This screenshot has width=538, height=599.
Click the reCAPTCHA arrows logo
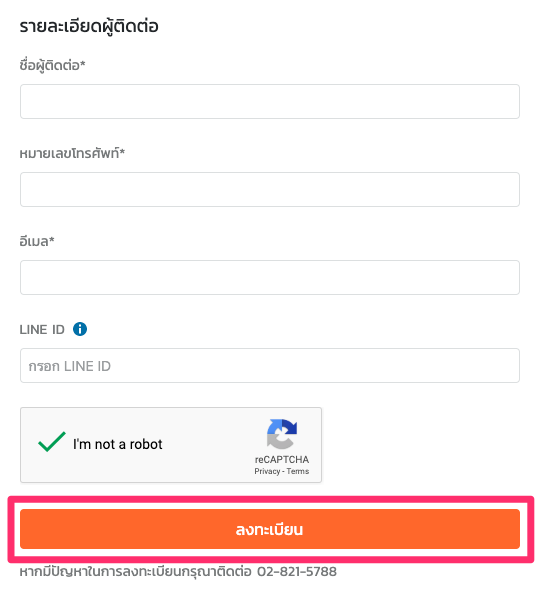coord(282,434)
